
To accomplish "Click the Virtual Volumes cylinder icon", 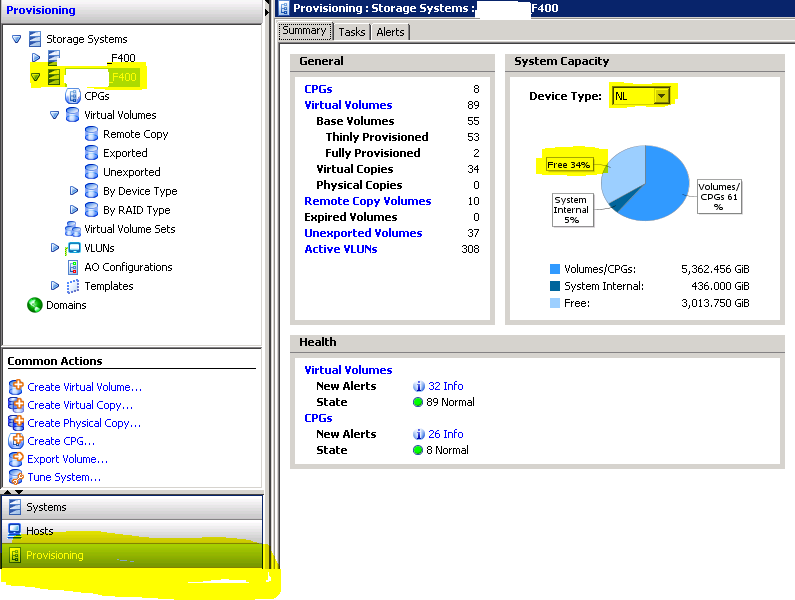I will point(73,115).
